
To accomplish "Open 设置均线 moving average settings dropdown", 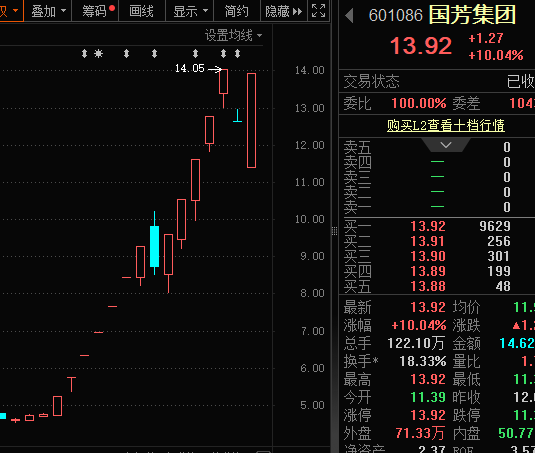I will tap(233, 35).
